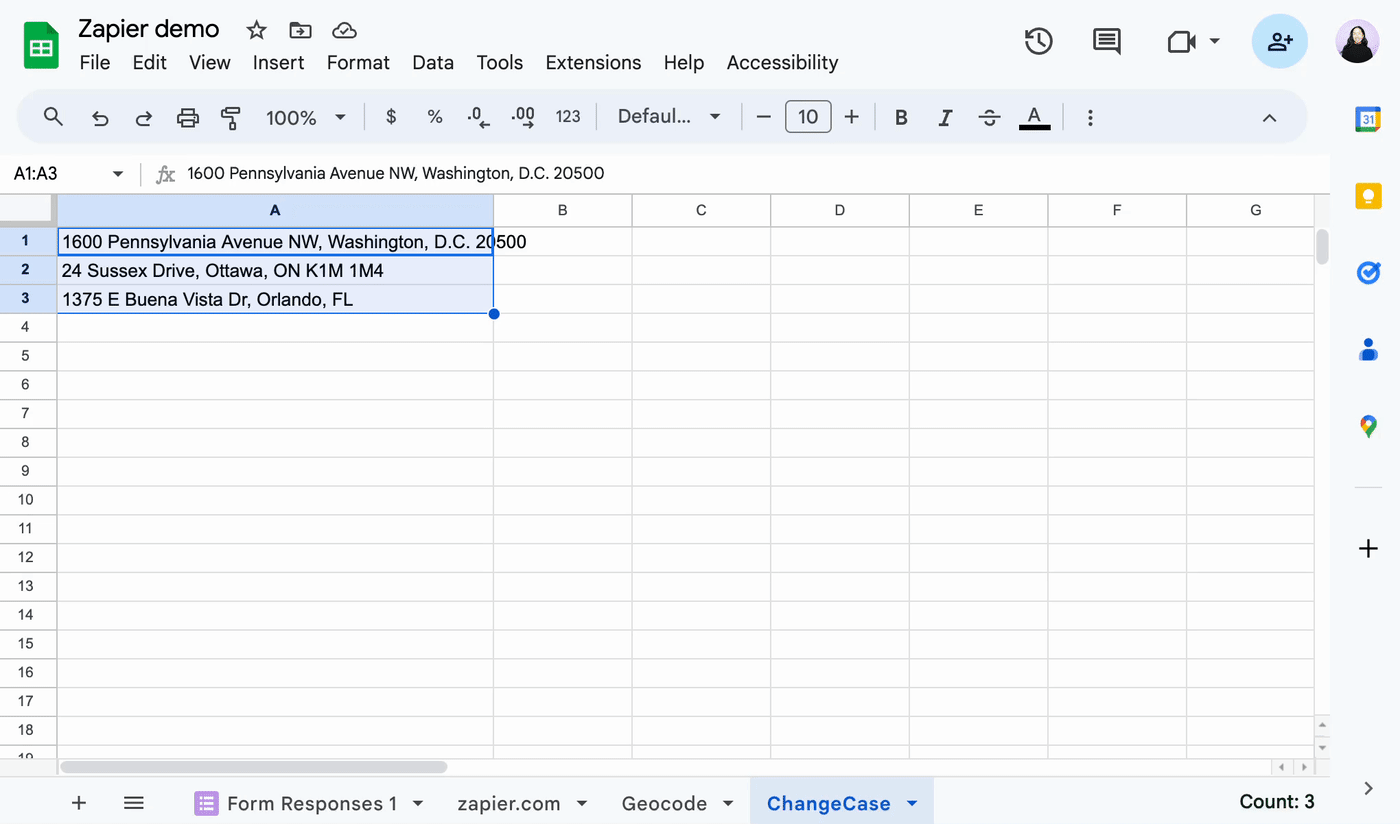Decrease font size minus button
Viewport: 1400px width, 824px height.
(x=764, y=117)
